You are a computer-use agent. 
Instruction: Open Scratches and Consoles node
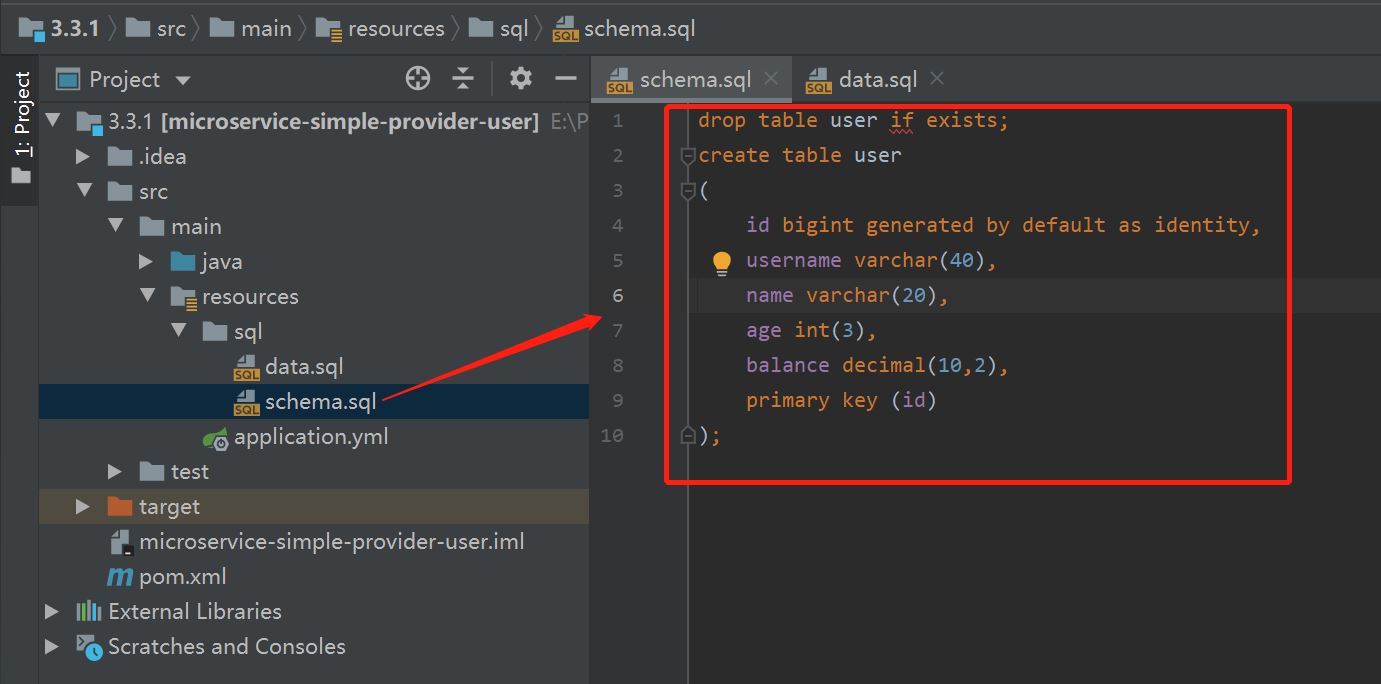pyautogui.click(x=226, y=647)
